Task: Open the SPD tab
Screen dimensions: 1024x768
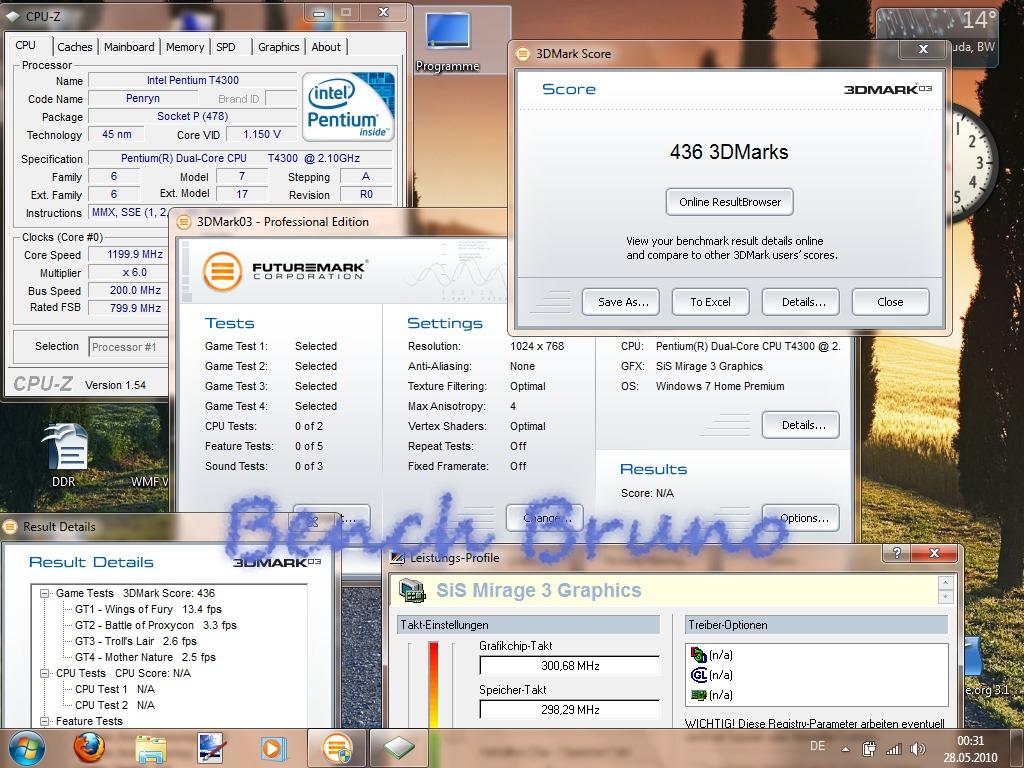Action: coord(226,47)
